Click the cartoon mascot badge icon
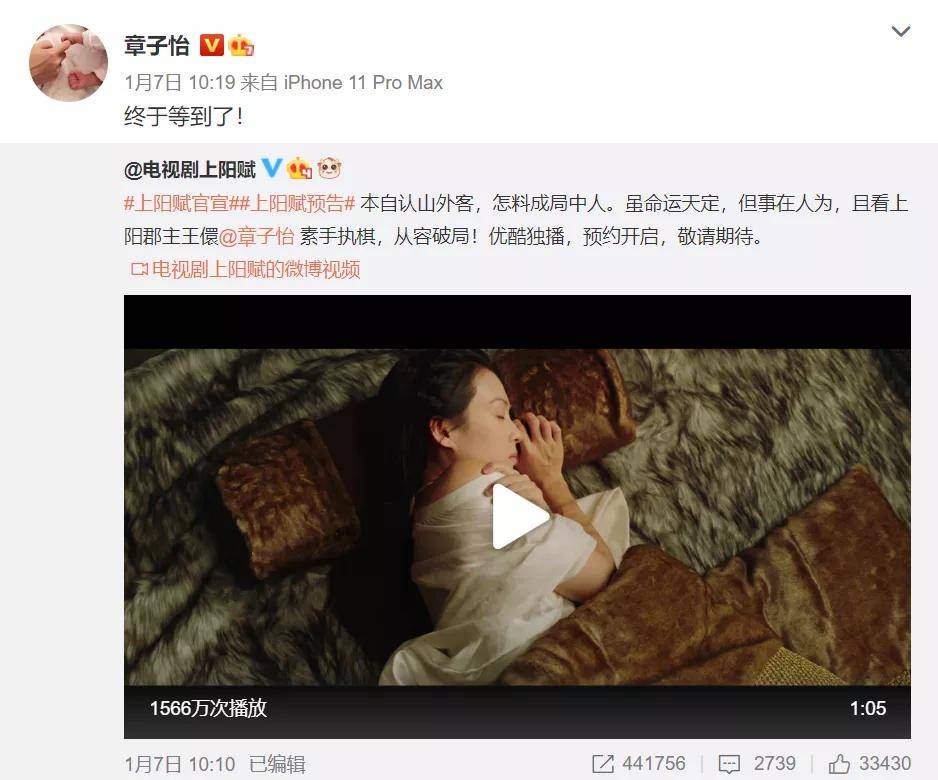Image resolution: width=938 pixels, height=780 pixels. (x=329, y=169)
